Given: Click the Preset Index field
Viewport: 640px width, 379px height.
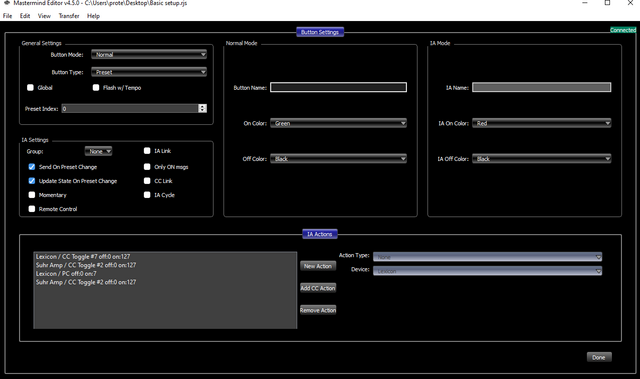Looking at the screenshot, I should [130, 109].
